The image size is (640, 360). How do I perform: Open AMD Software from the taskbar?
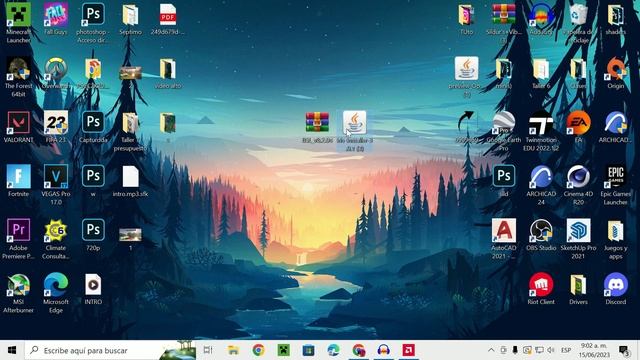tap(408, 350)
